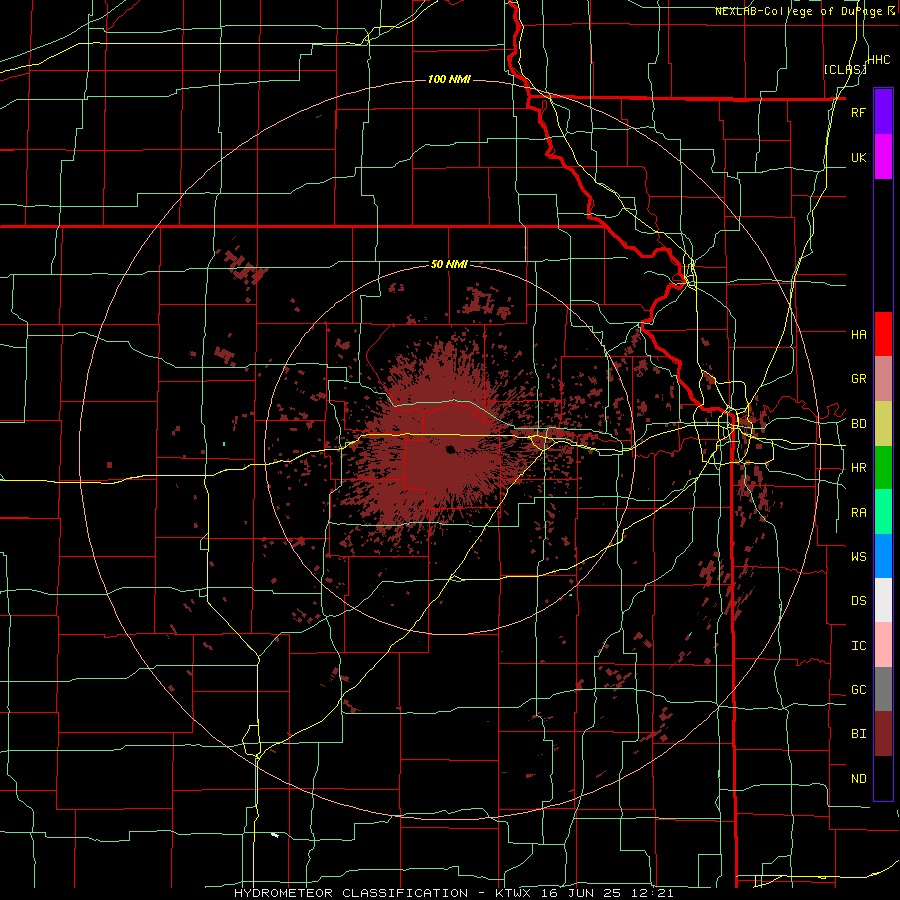Click the ND legend label

point(858,779)
